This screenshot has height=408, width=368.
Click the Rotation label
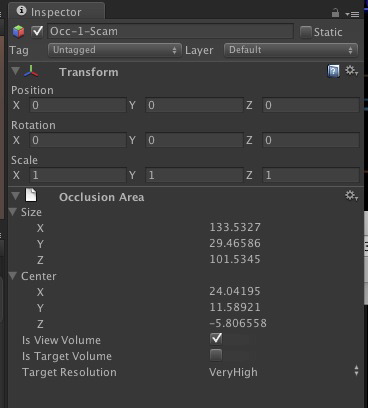click(x=33, y=125)
